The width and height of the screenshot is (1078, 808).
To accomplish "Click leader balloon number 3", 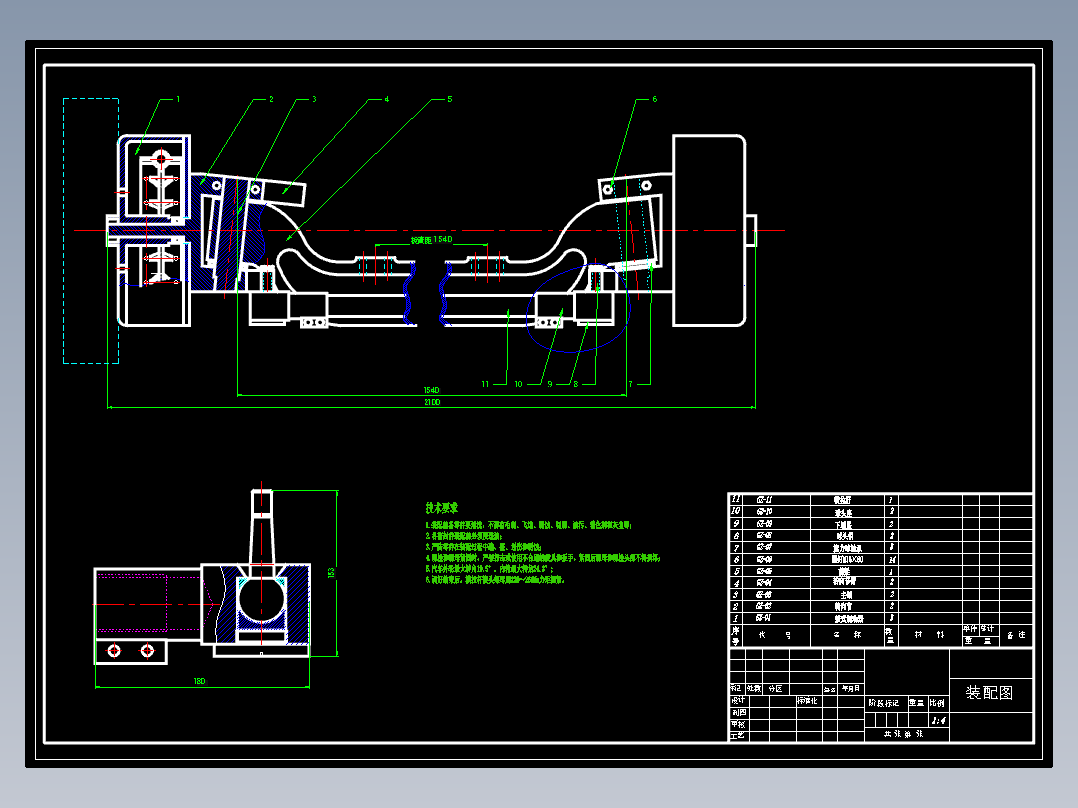I will (314, 99).
